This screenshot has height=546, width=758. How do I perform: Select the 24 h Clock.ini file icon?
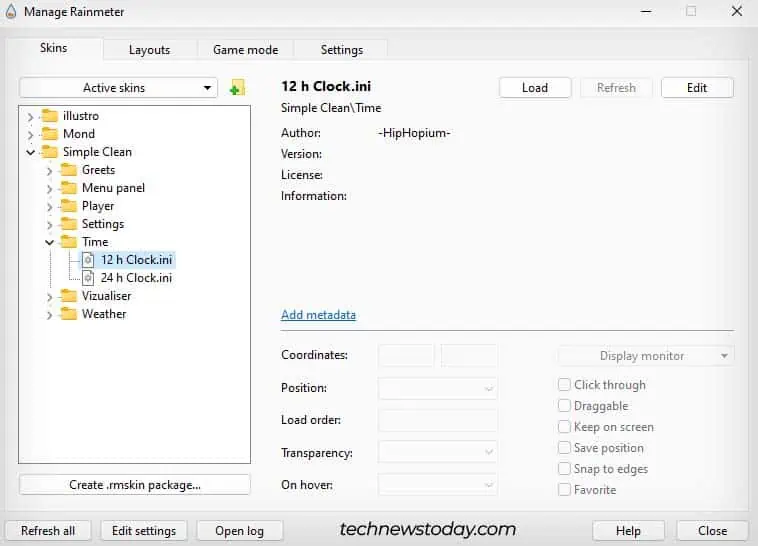[88, 278]
